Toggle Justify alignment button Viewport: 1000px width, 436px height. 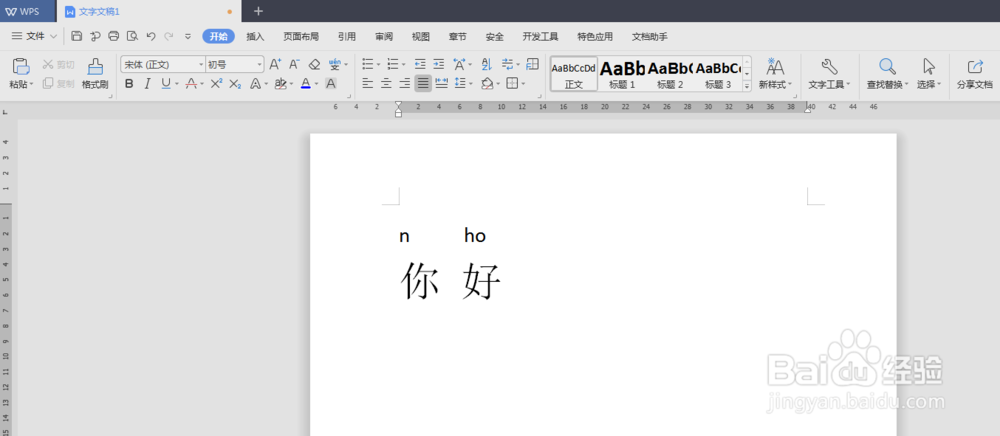[x=423, y=83]
